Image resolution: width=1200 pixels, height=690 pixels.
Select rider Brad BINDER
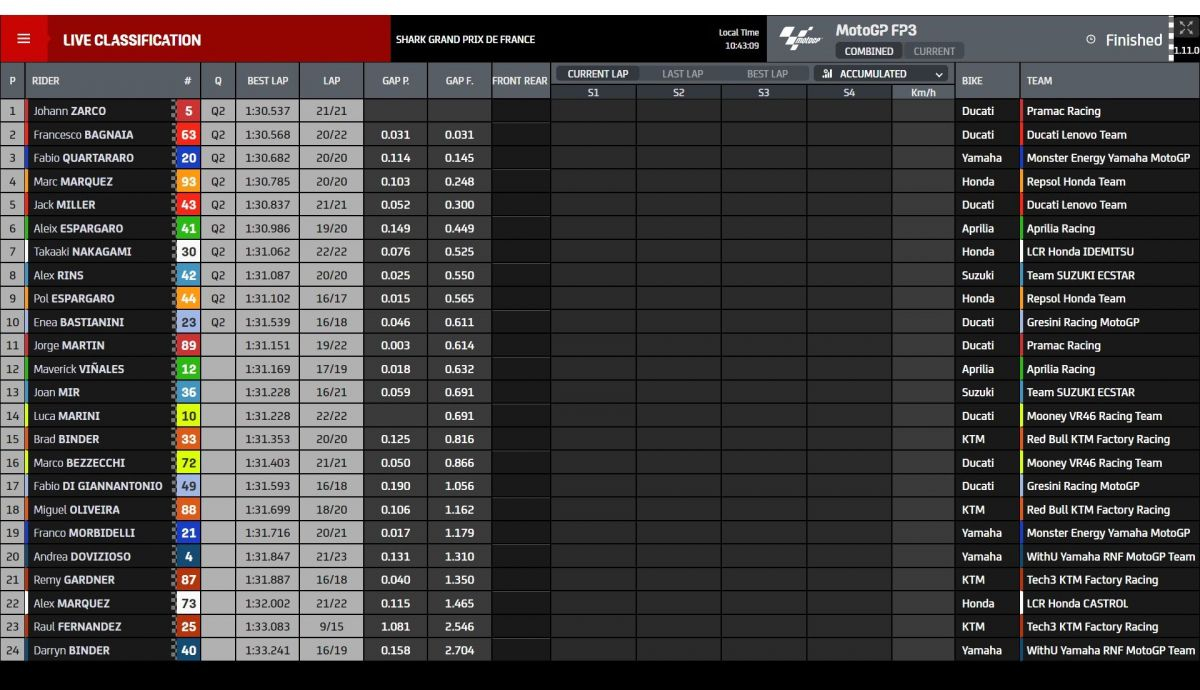point(66,439)
